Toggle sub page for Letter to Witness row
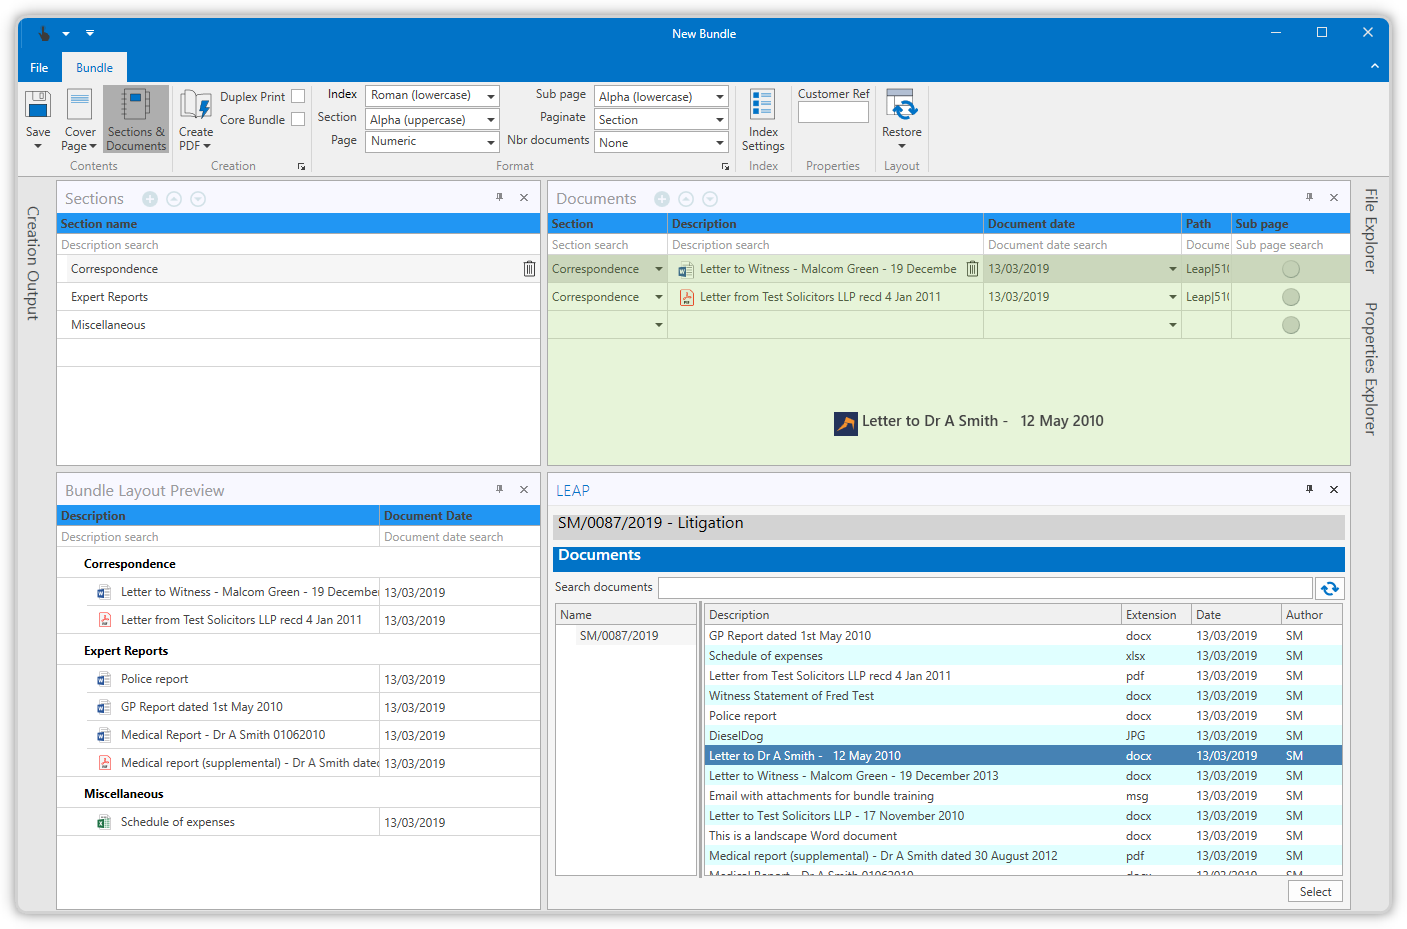Screen dimensions: 1407x929 (x=1290, y=269)
